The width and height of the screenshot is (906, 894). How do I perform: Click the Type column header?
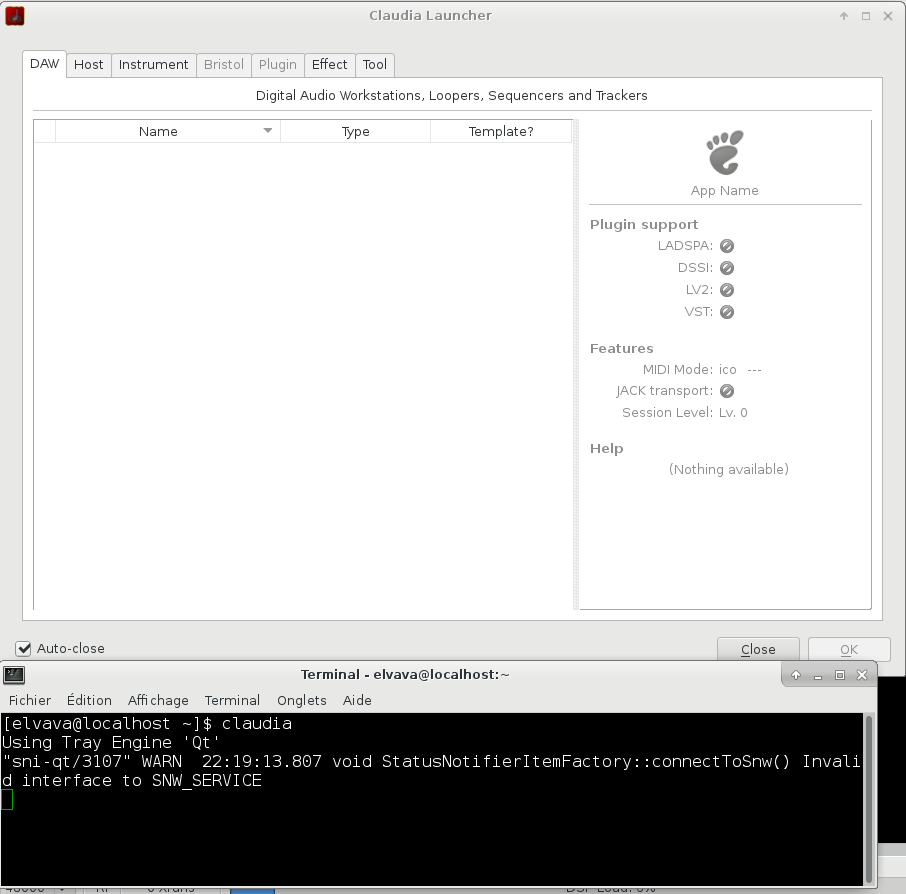pos(355,131)
